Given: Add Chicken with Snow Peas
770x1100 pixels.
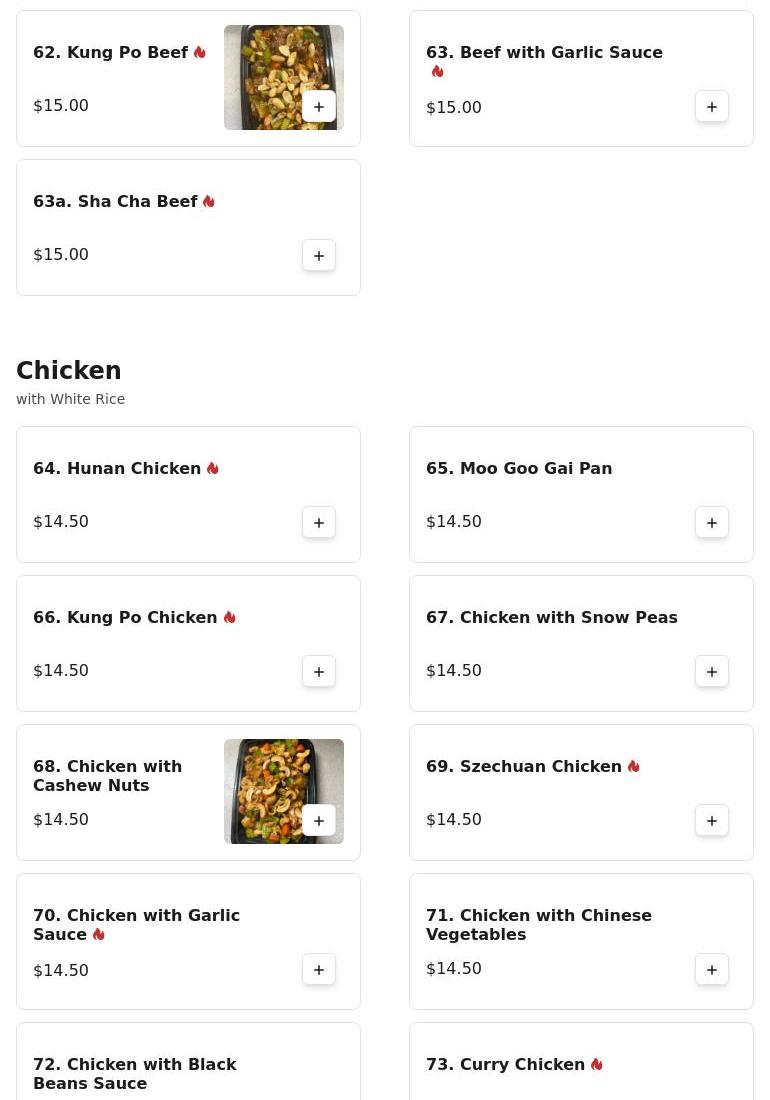Looking at the screenshot, I should (x=712, y=672).
